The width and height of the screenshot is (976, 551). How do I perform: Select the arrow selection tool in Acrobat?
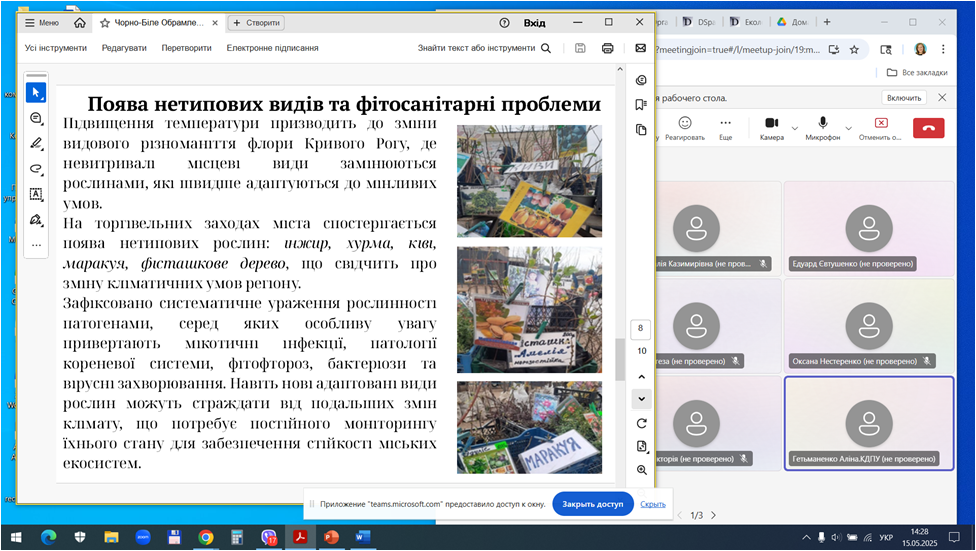[36, 93]
